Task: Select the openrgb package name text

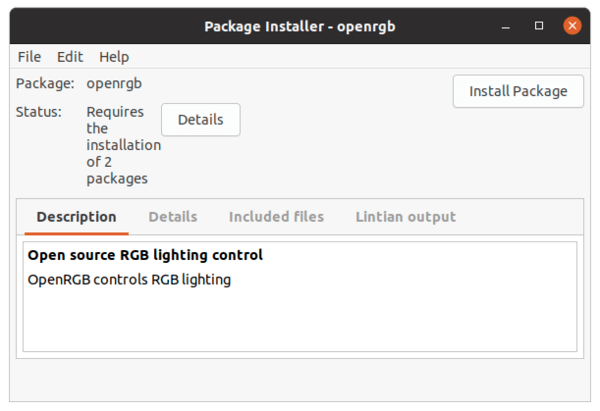Action: (114, 83)
